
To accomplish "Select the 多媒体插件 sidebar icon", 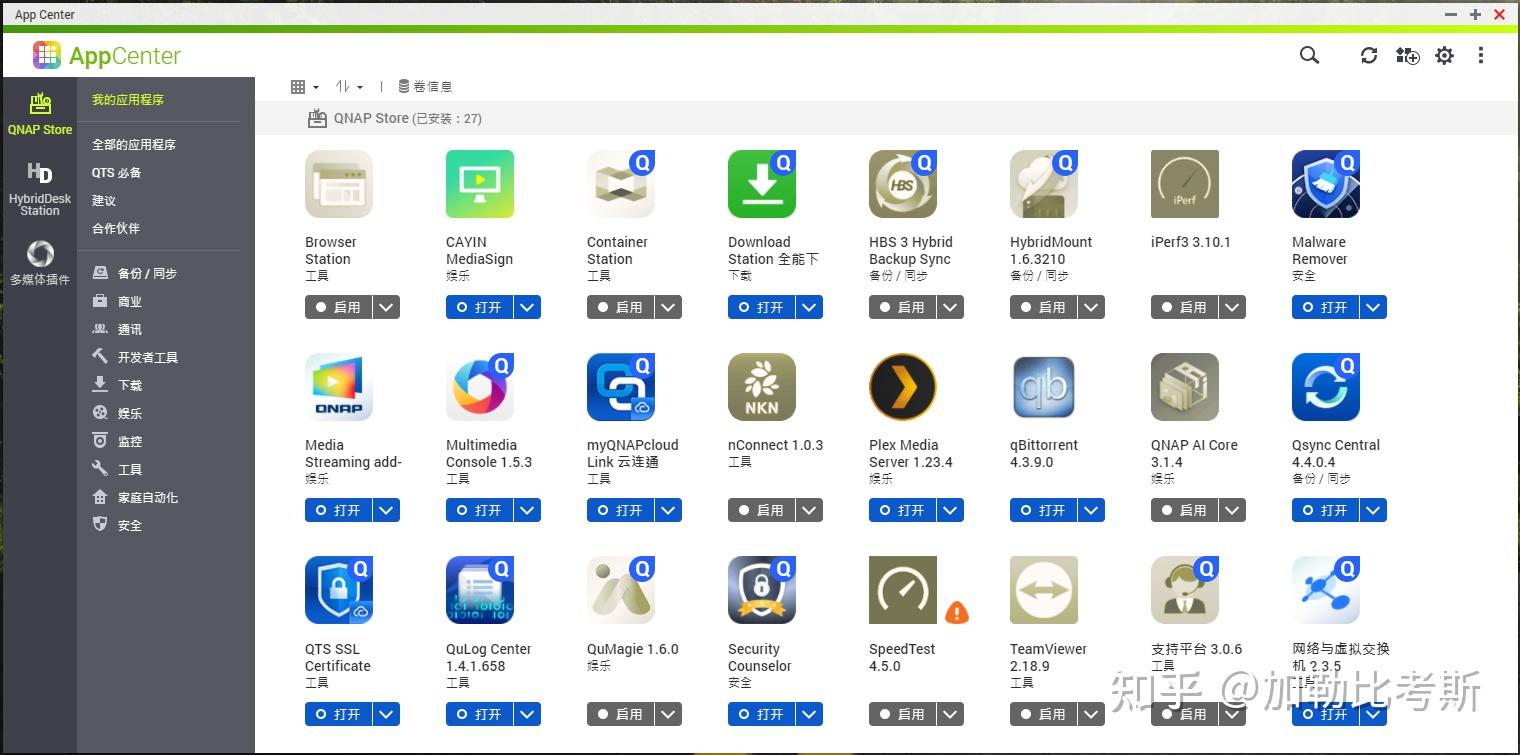I will click(x=40, y=255).
